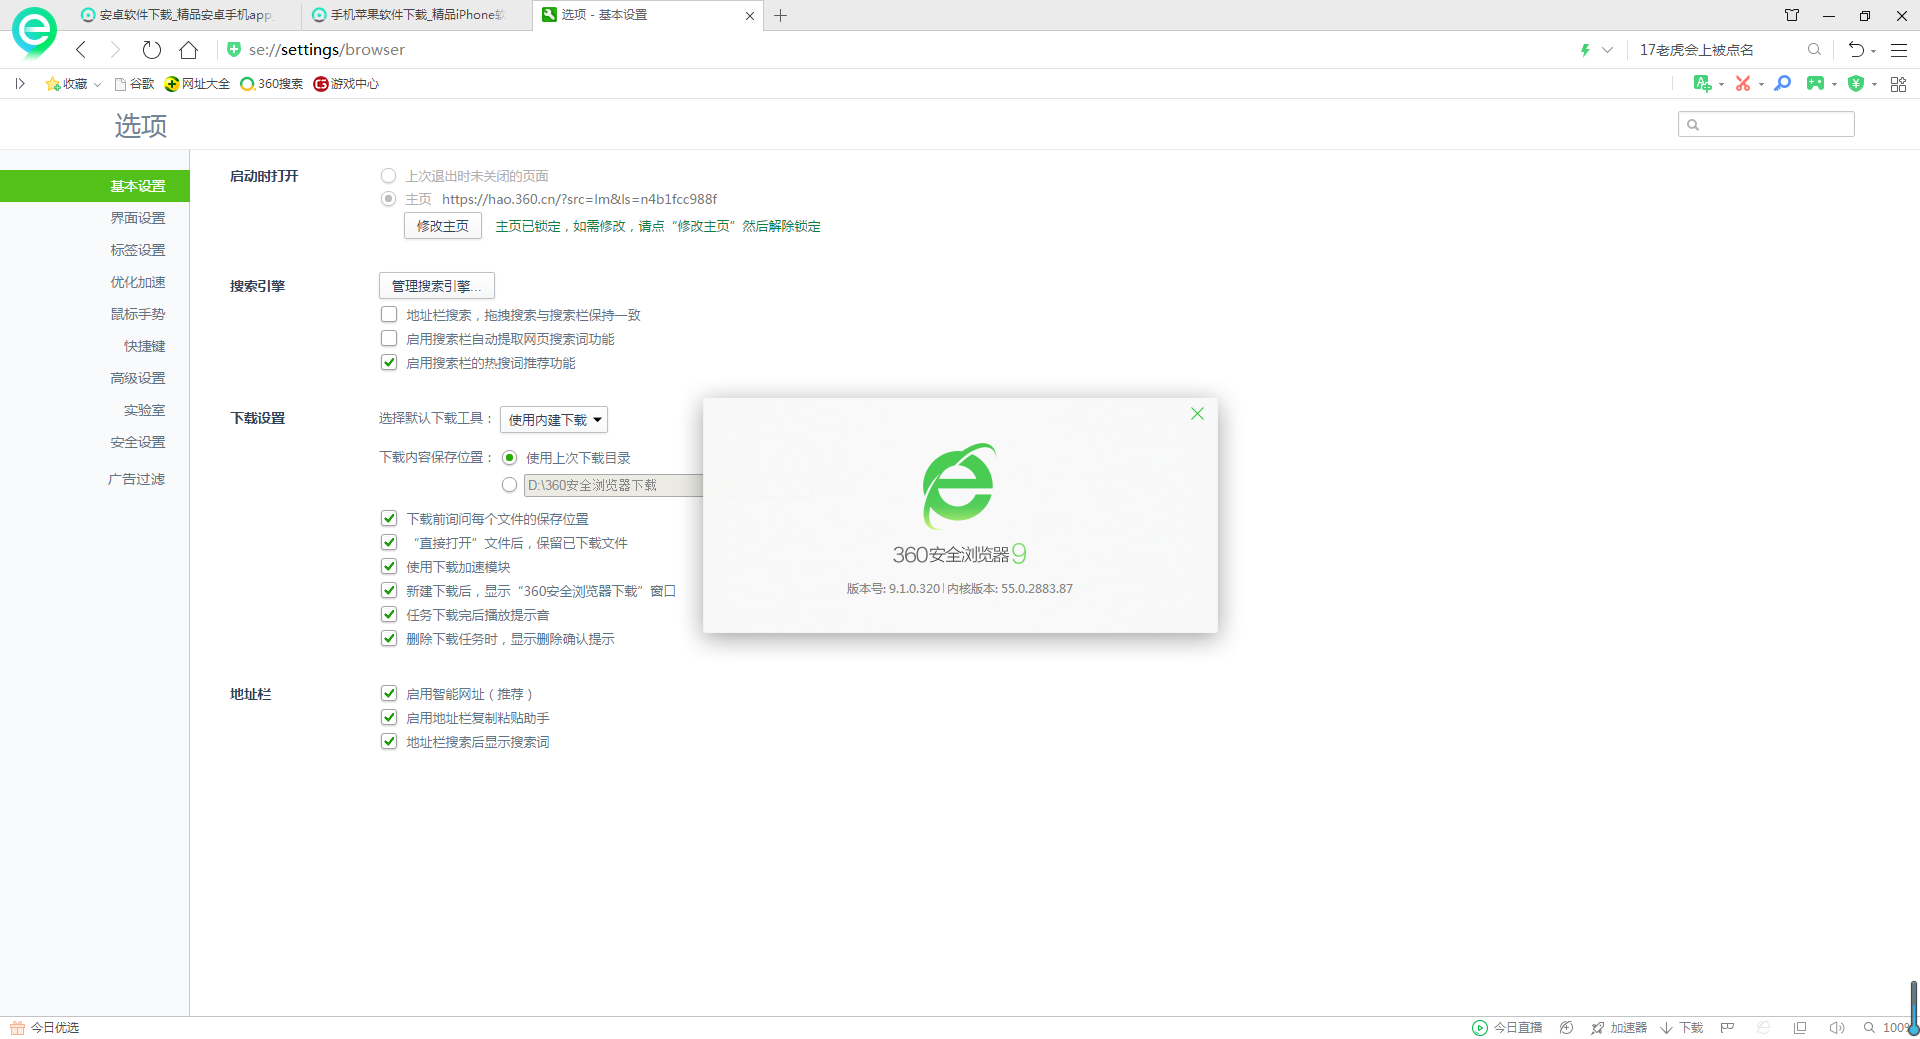Uncheck 启用地址栏复制粘贴助手
This screenshot has height=1039, width=1920.
[389, 718]
